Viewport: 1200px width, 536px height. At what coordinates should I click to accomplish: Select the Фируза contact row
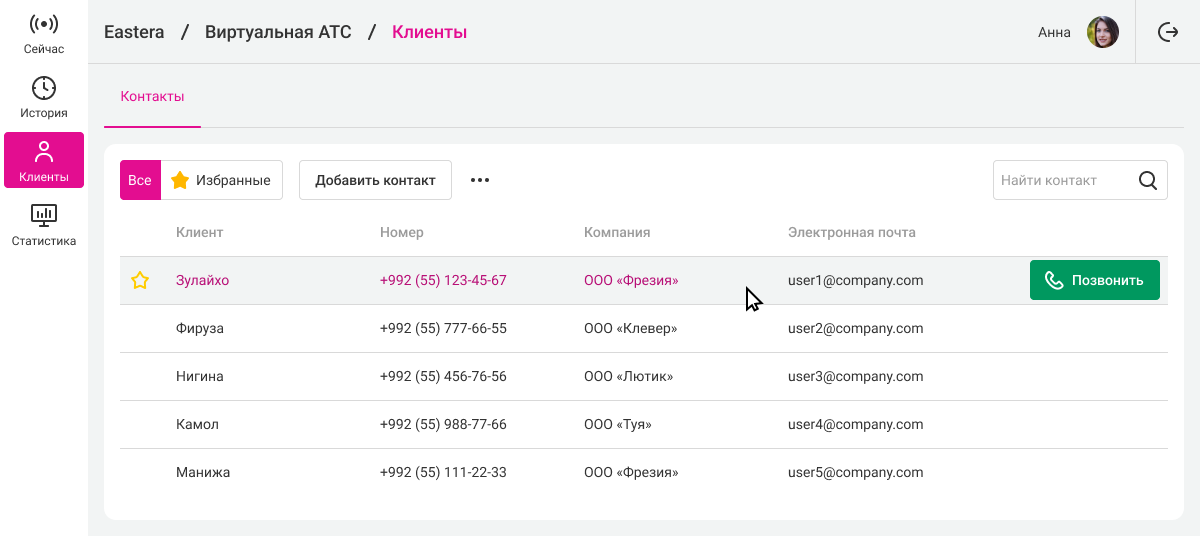(x=200, y=328)
